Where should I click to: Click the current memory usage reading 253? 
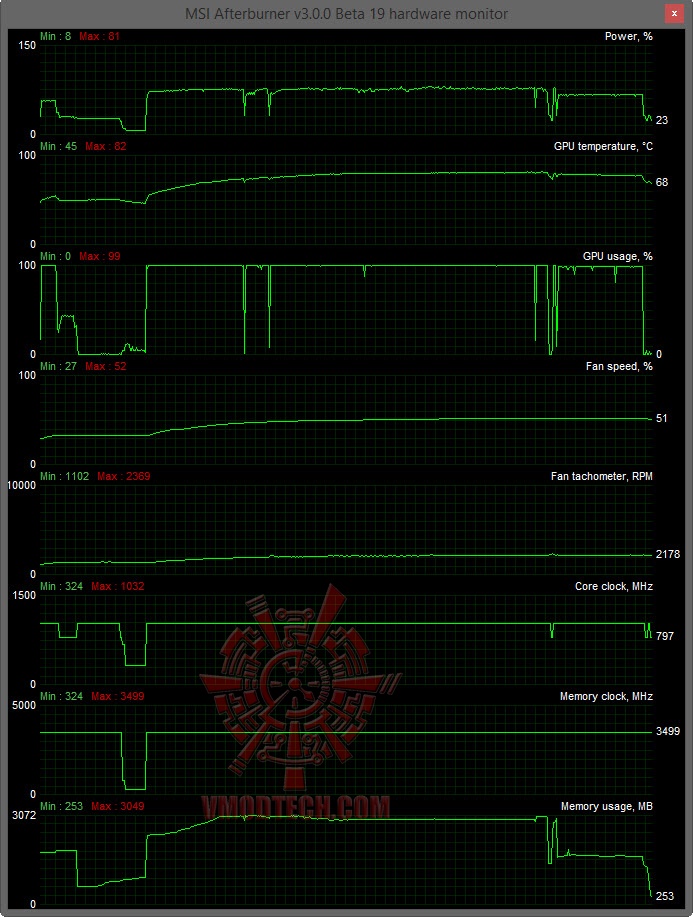665,896
